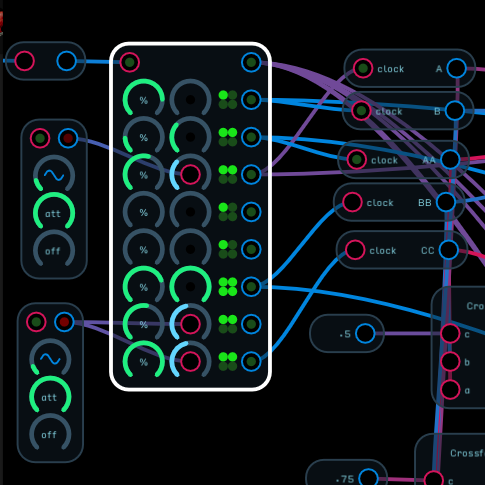Click the four-dot LED grid in the first row
485x485 pixels.
click(228, 100)
